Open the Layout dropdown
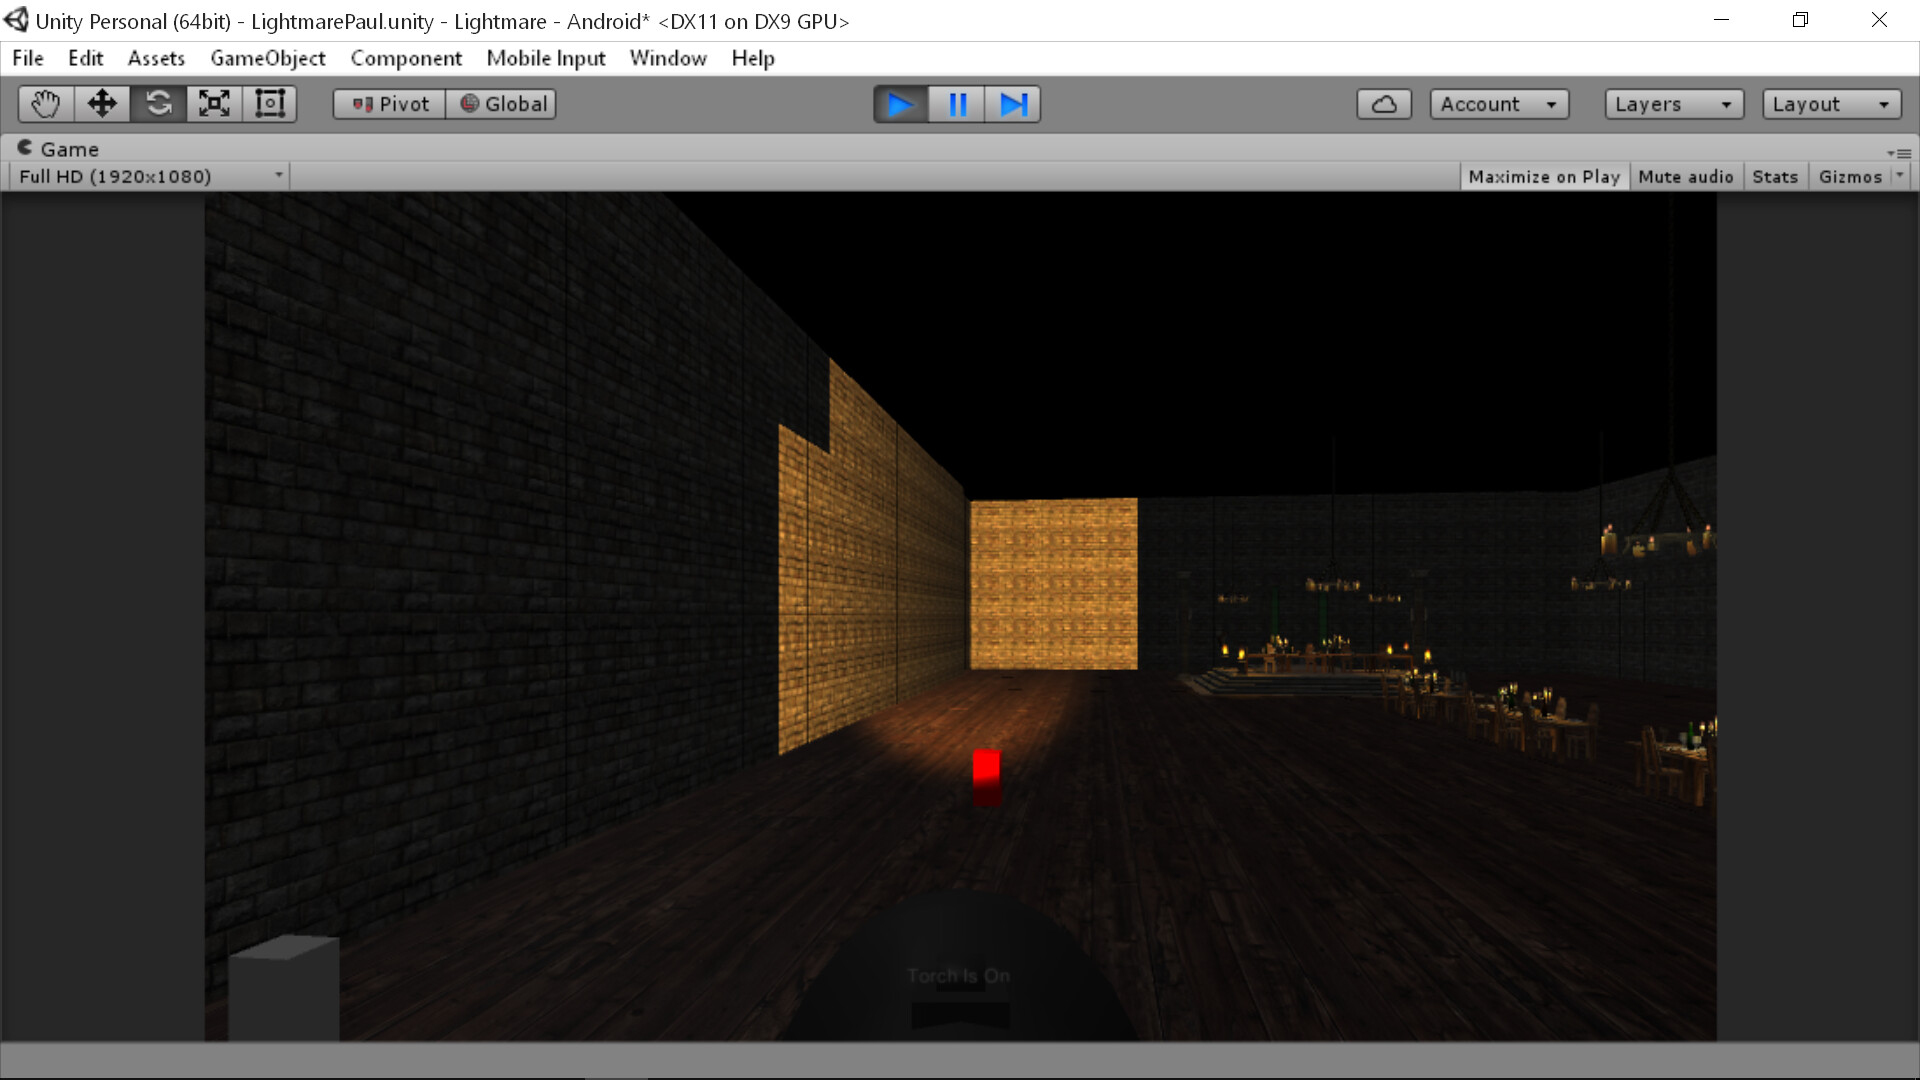This screenshot has width=1920, height=1080. pos(1830,103)
